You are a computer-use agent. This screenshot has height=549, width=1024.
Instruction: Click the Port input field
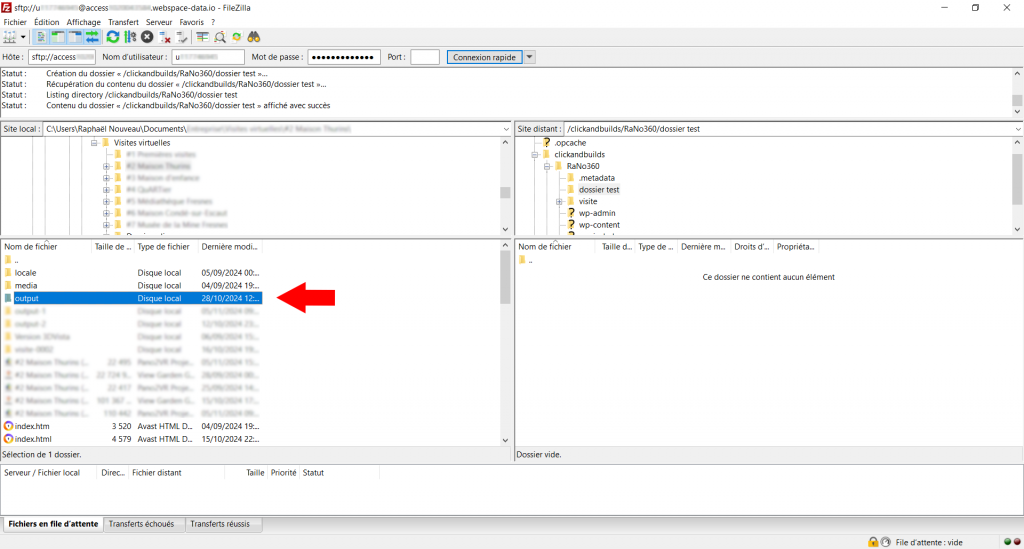pos(424,57)
